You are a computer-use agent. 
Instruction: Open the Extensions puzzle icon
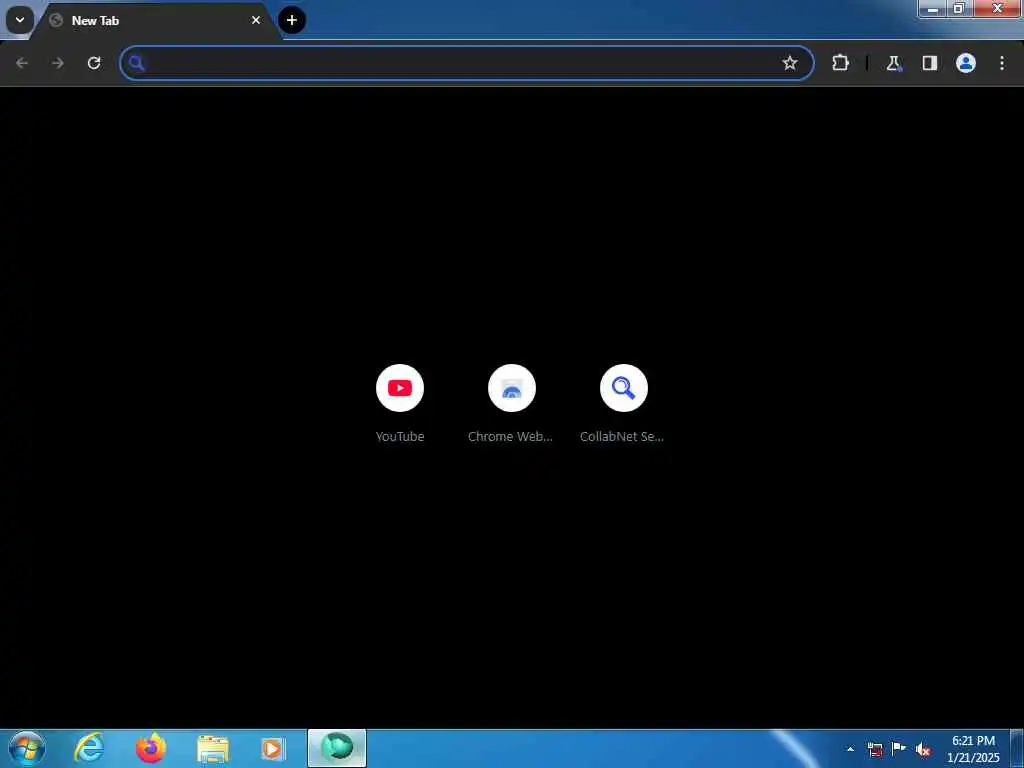pos(840,63)
